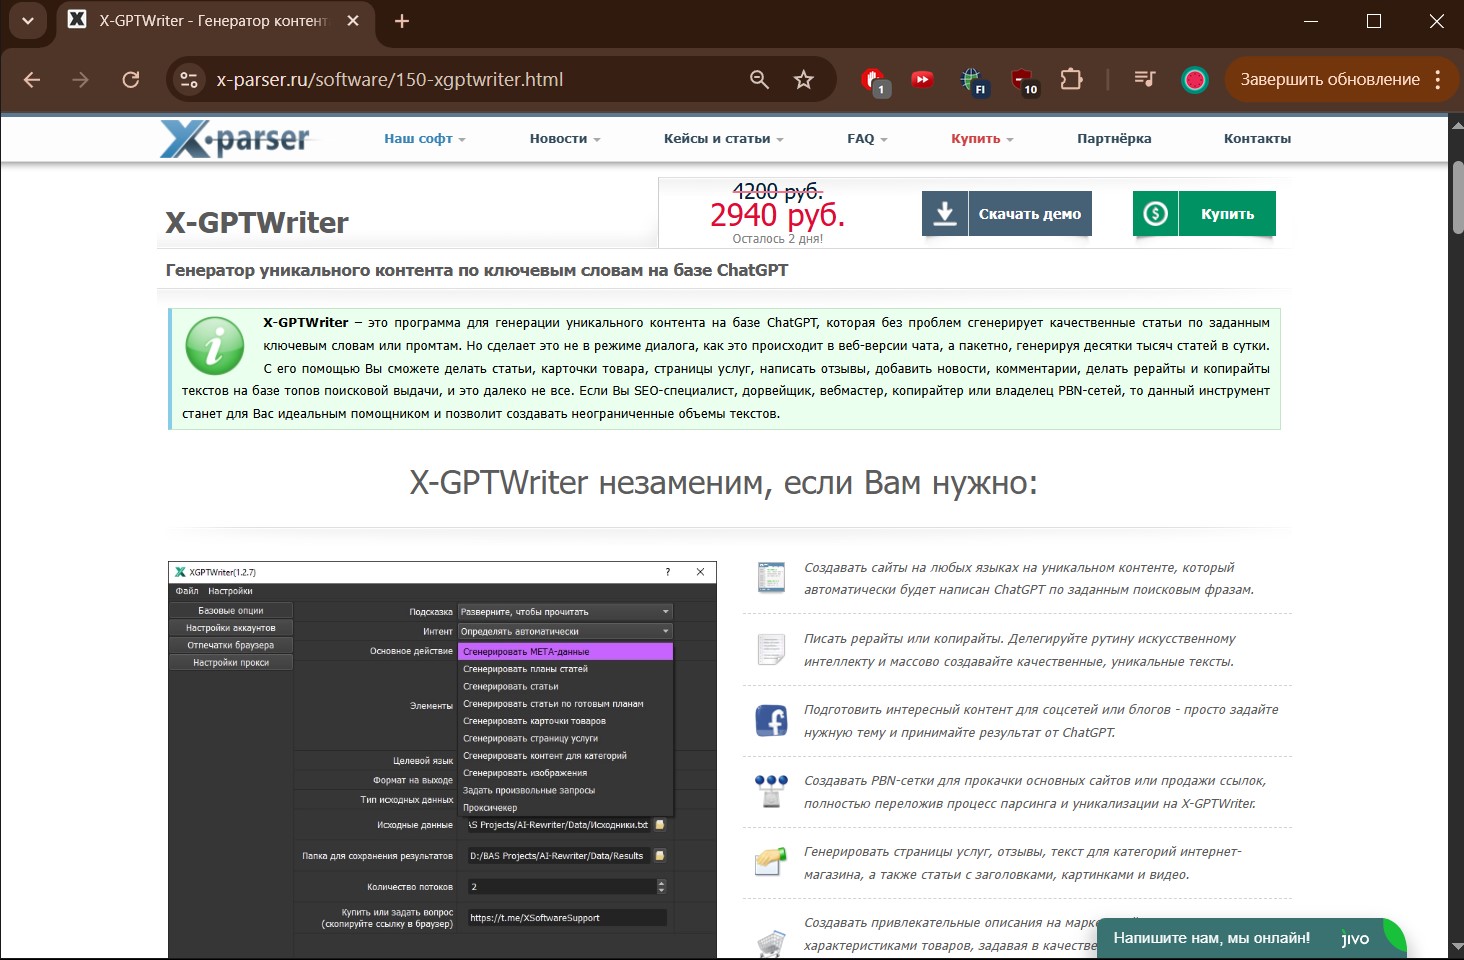The height and width of the screenshot is (960, 1464).
Task: Open the Контакты menu item
Action: [1257, 139]
